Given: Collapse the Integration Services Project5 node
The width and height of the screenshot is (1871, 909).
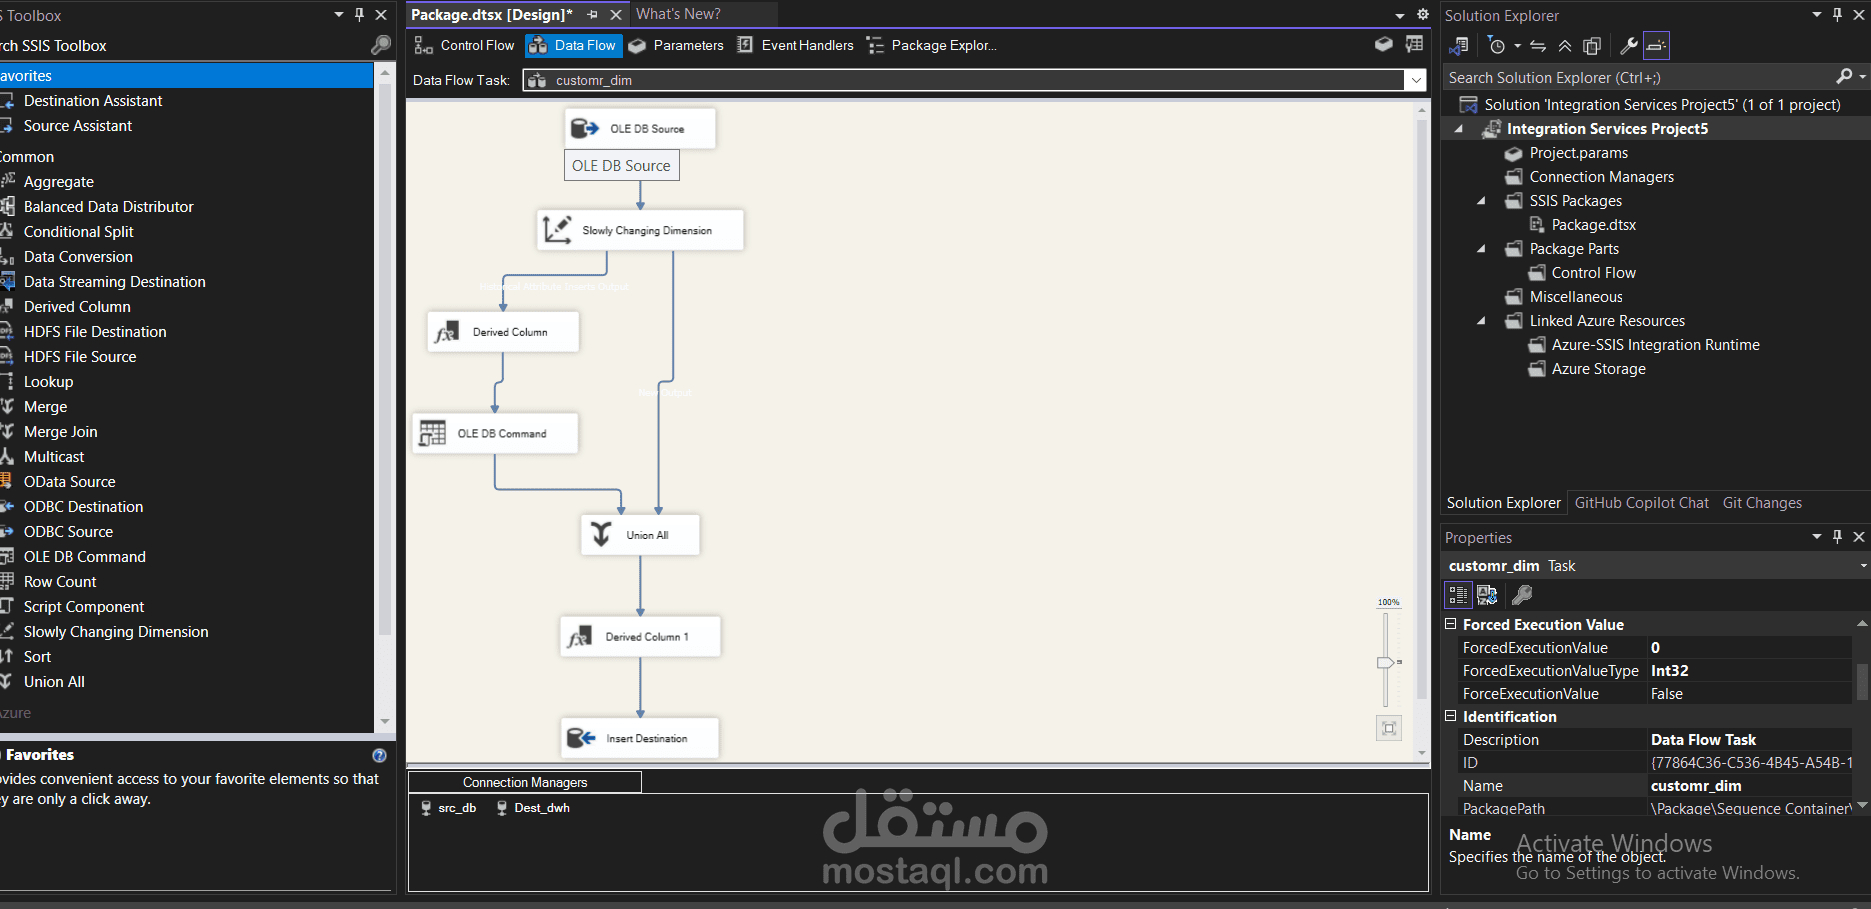Looking at the screenshot, I should coord(1459,129).
